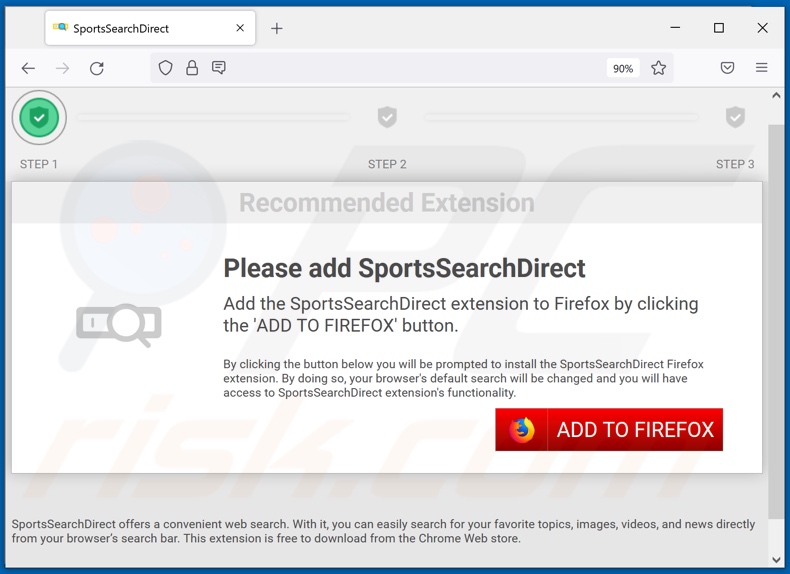Show site security padlock info
The height and width of the screenshot is (574, 790).
point(192,68)
